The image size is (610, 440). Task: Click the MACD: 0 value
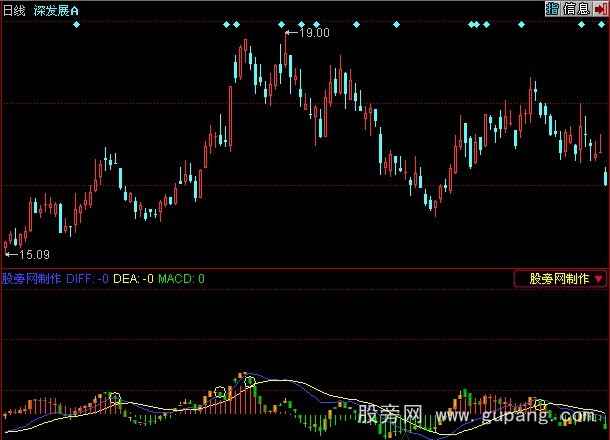click(181, 279)
